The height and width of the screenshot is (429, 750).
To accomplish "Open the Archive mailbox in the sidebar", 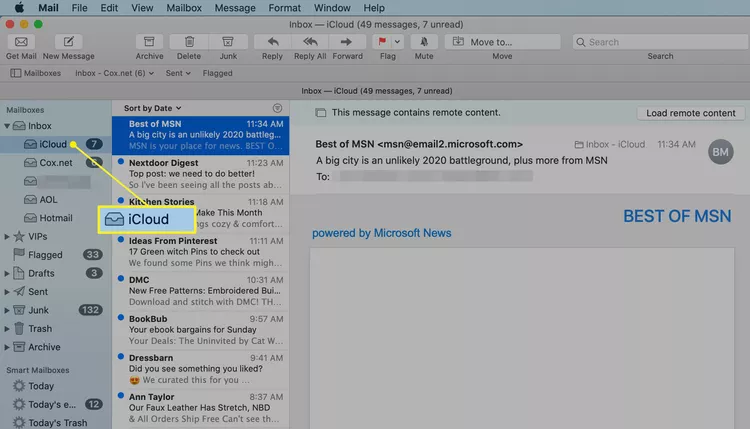I will (x=37, y=347).
